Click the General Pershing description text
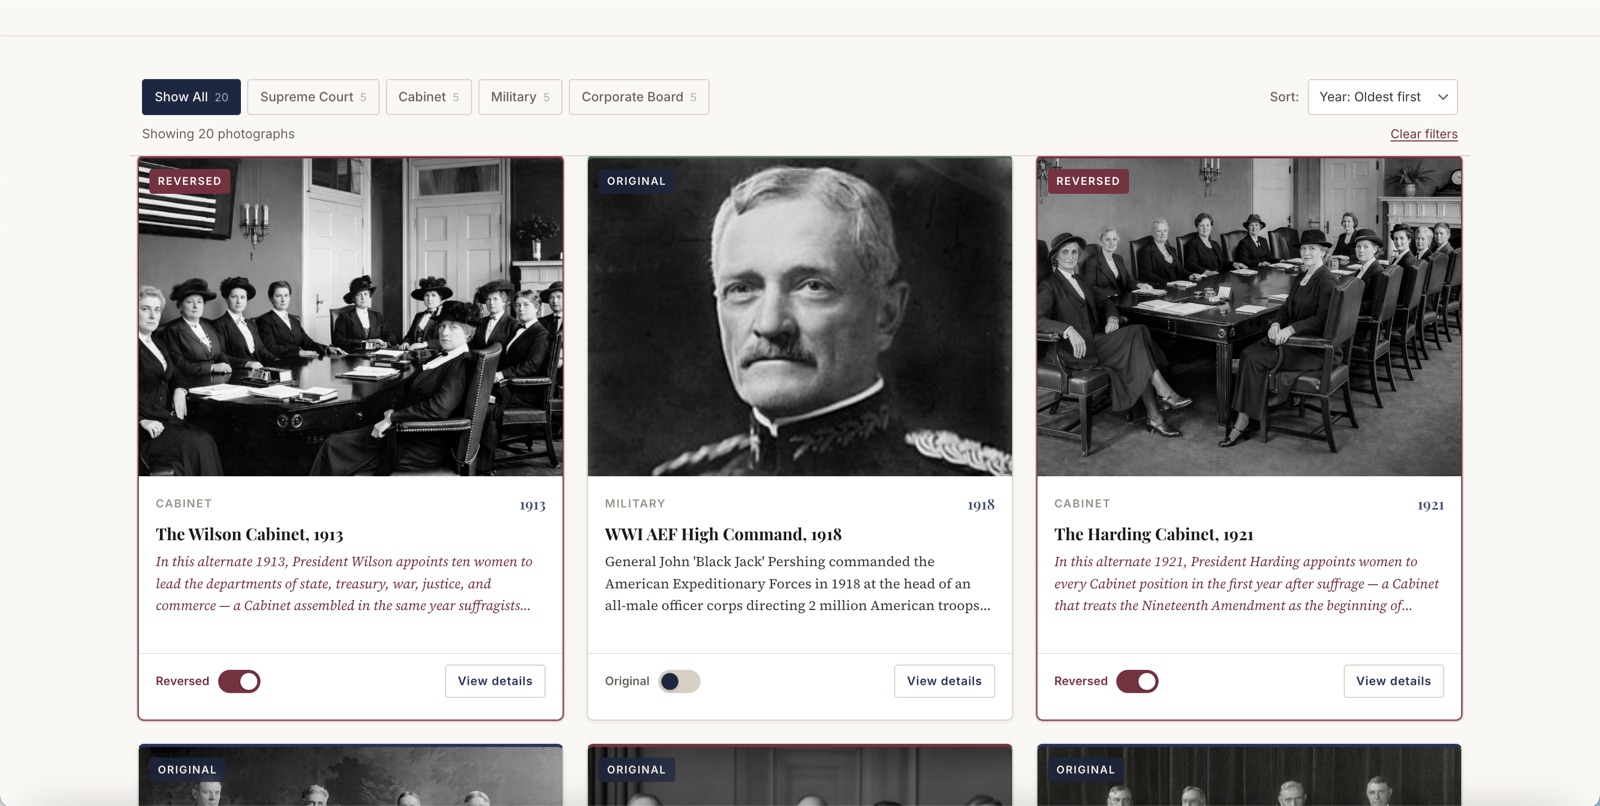 pos(798,584)
